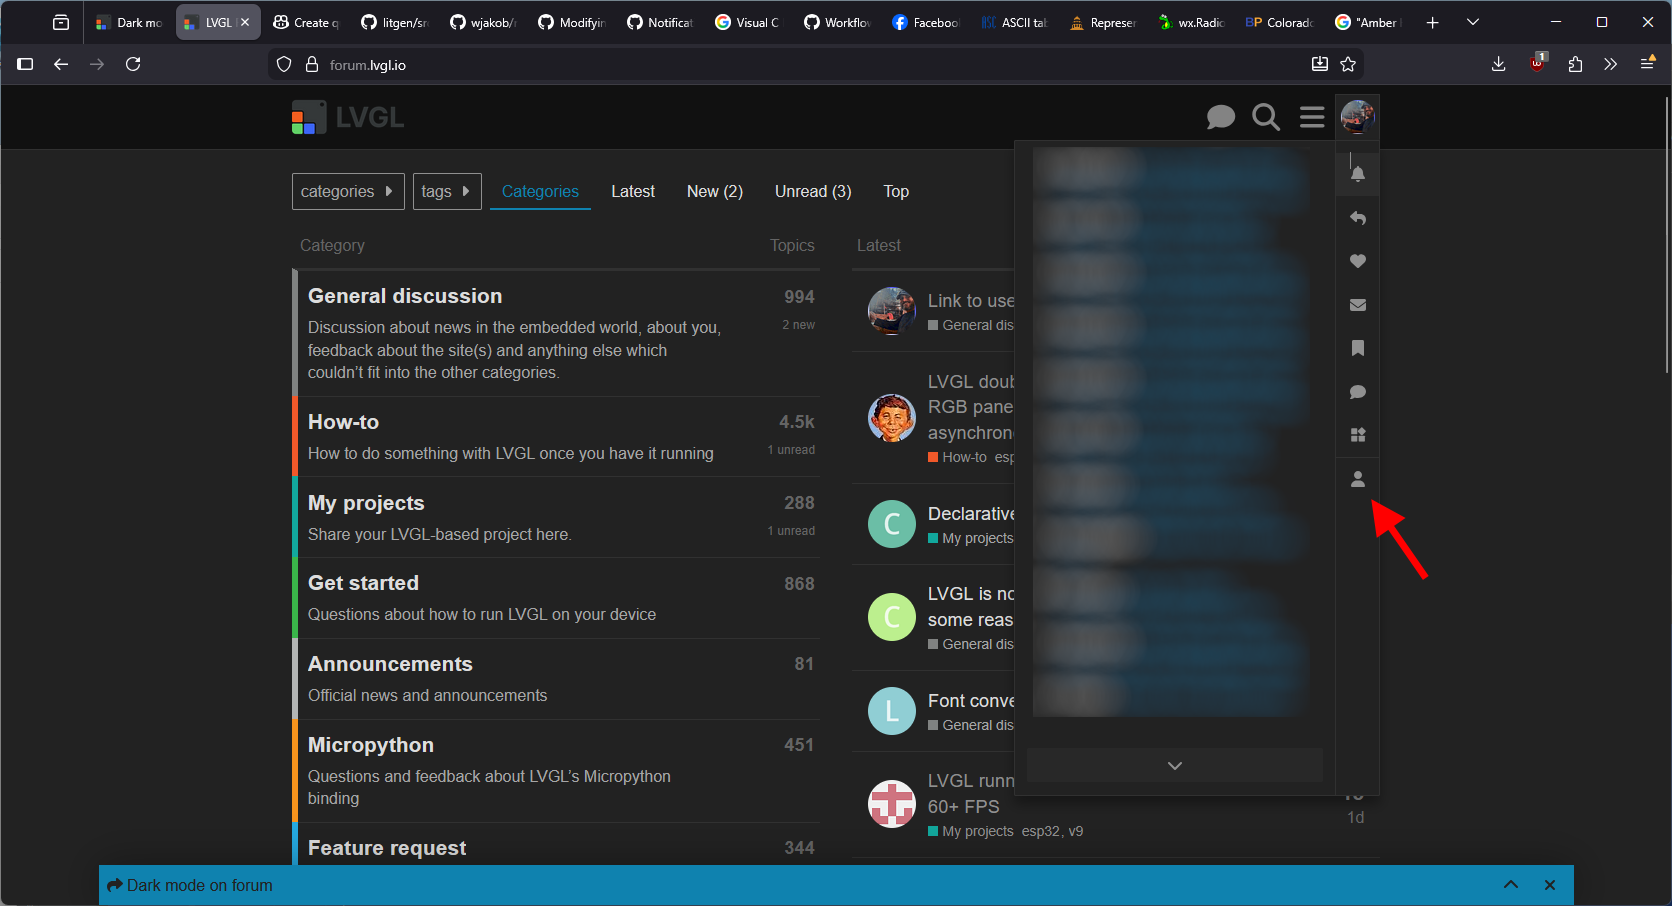Open the messages envelope tab
This screenshot has height=906, width=1672.
click(1357, 305)
